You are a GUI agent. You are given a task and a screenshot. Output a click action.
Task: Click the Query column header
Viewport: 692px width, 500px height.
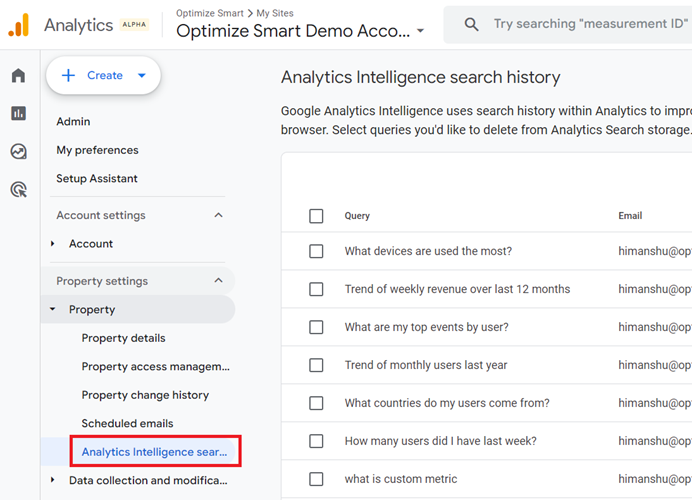357,216
